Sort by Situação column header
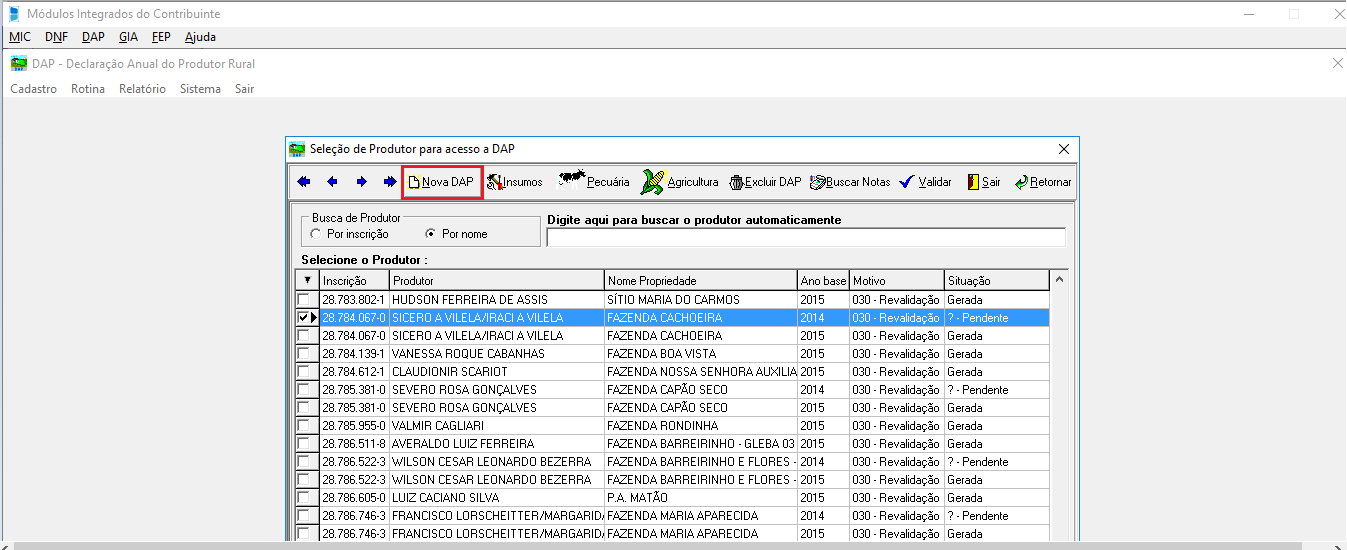Screen dimensions: 1347x550 coord(997,280)
